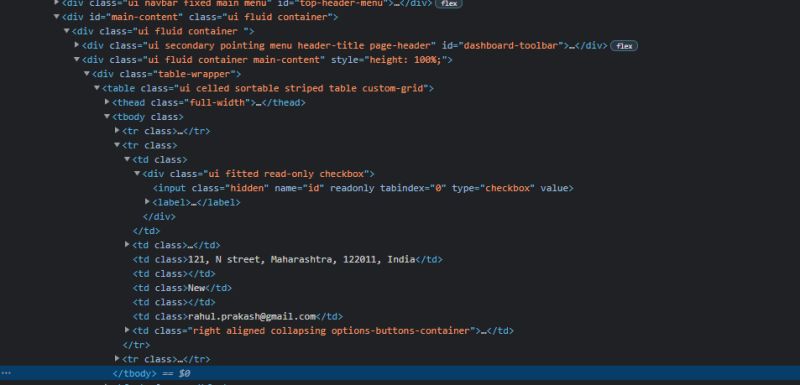Click flex badge beside dashboard-toolbar div
Viewport: 800px width, 385px height.
tap(624, 46)
